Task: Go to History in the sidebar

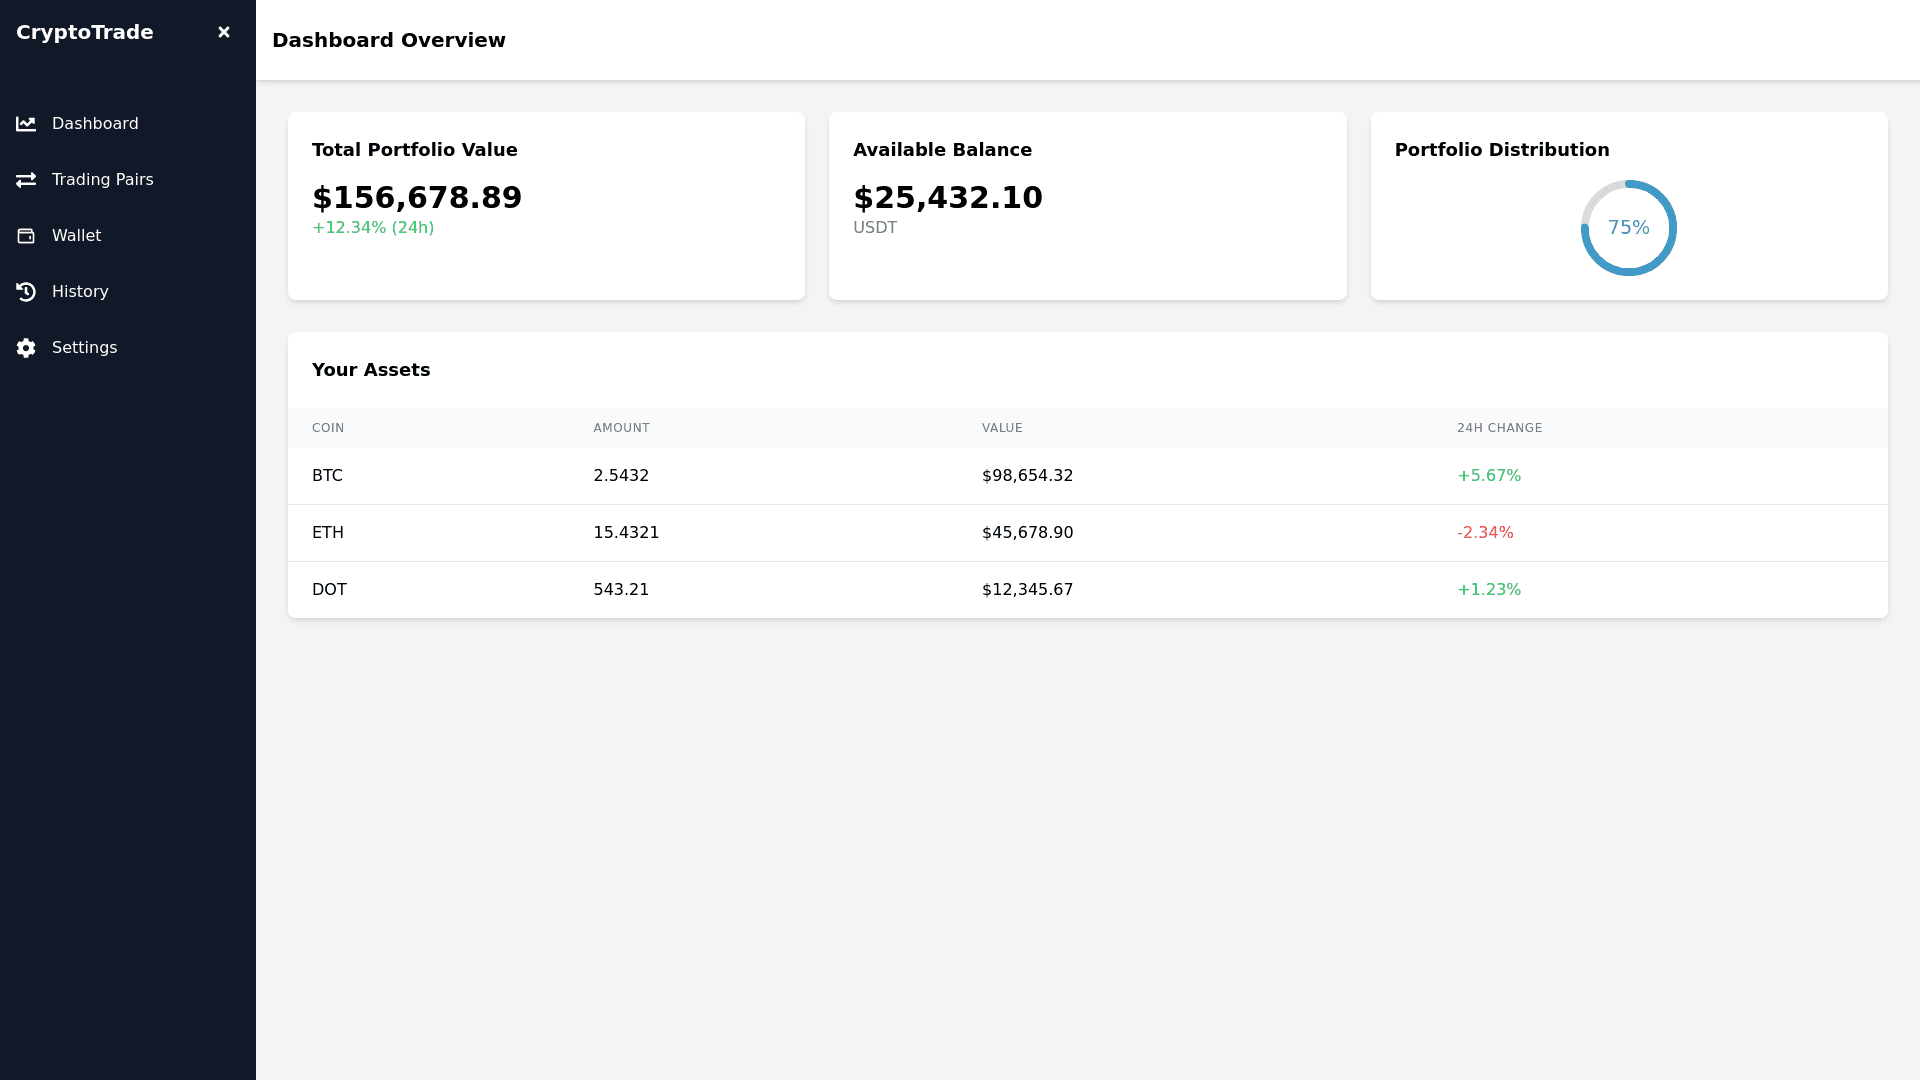Action: point(80,292)
